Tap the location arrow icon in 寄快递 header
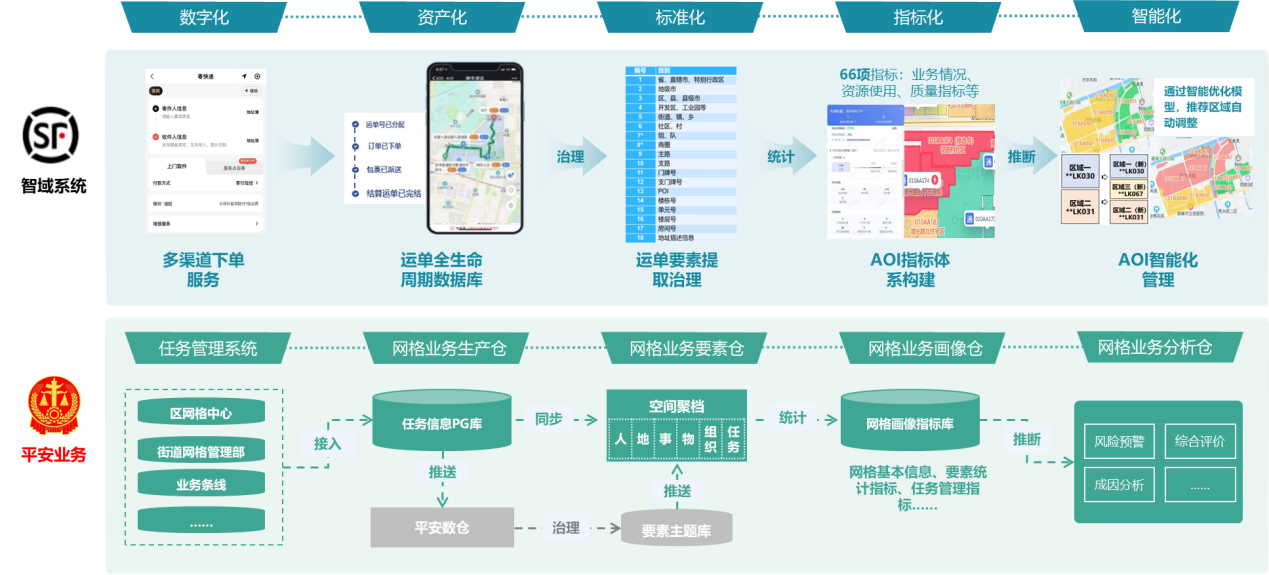Viewport: 1269px width, 575px height. click(x=243, y=76)
